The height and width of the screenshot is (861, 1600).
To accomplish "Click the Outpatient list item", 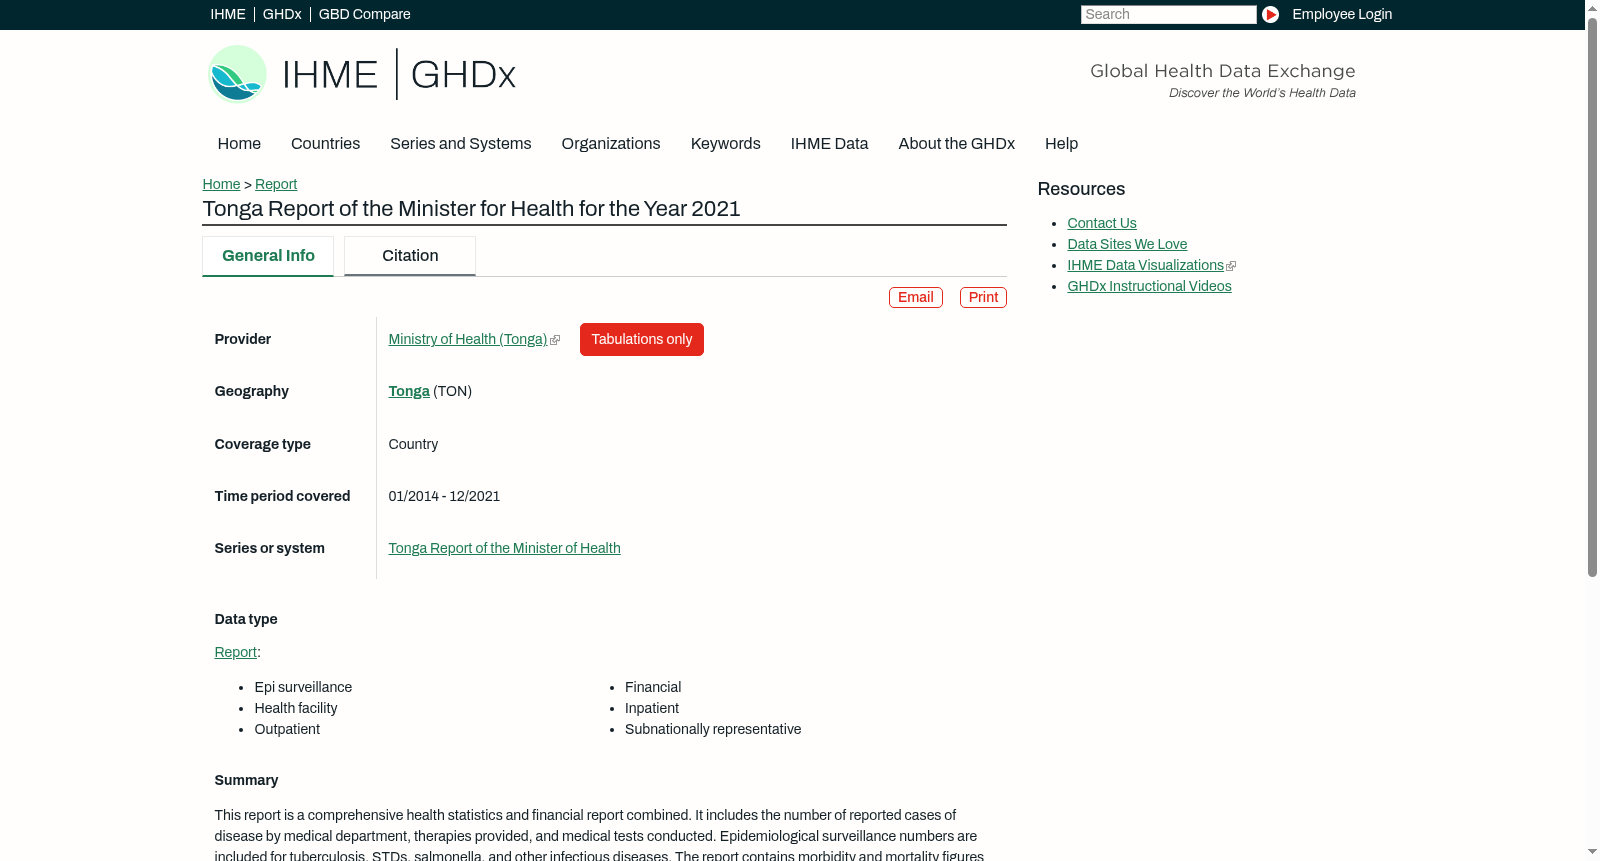I will coord(287,730).
